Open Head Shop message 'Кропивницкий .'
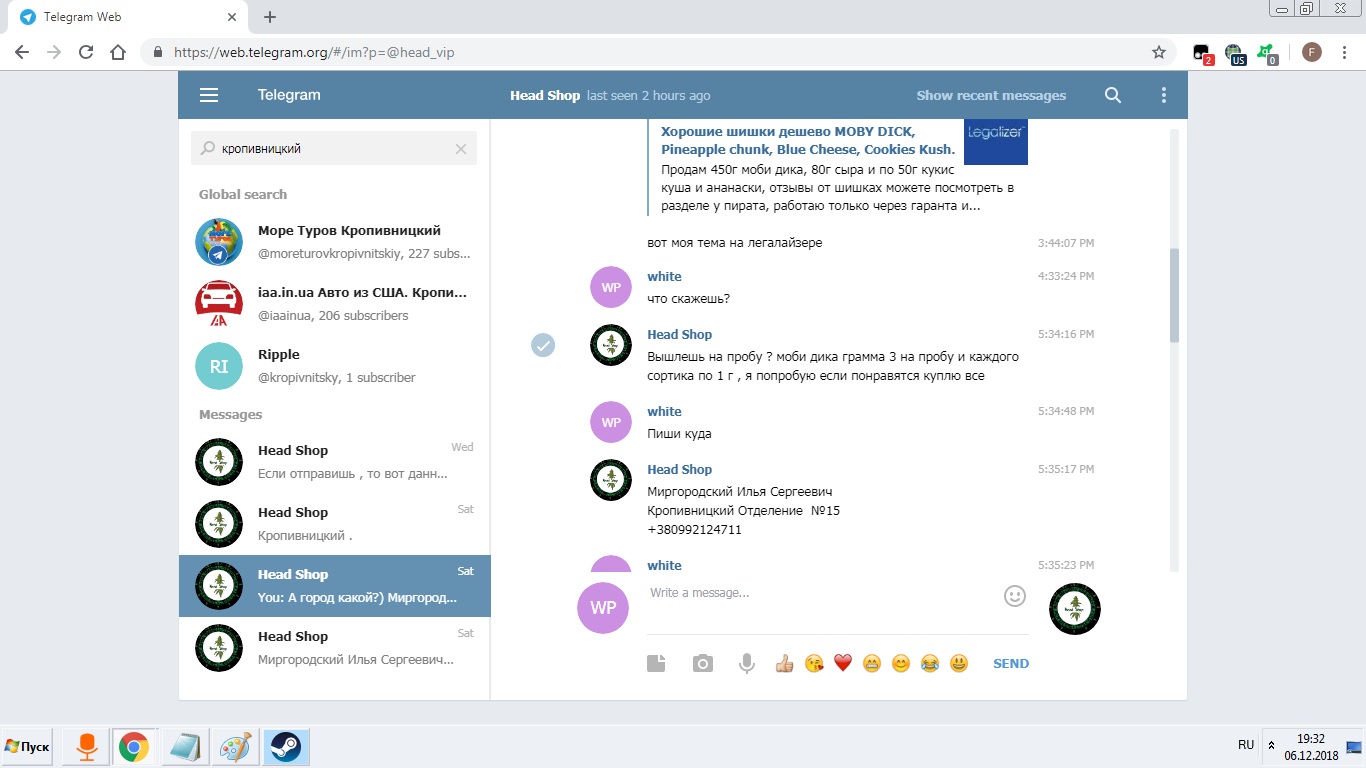Screen dimensions: 1366x768 pyautogui.click(x=335, y=524)
